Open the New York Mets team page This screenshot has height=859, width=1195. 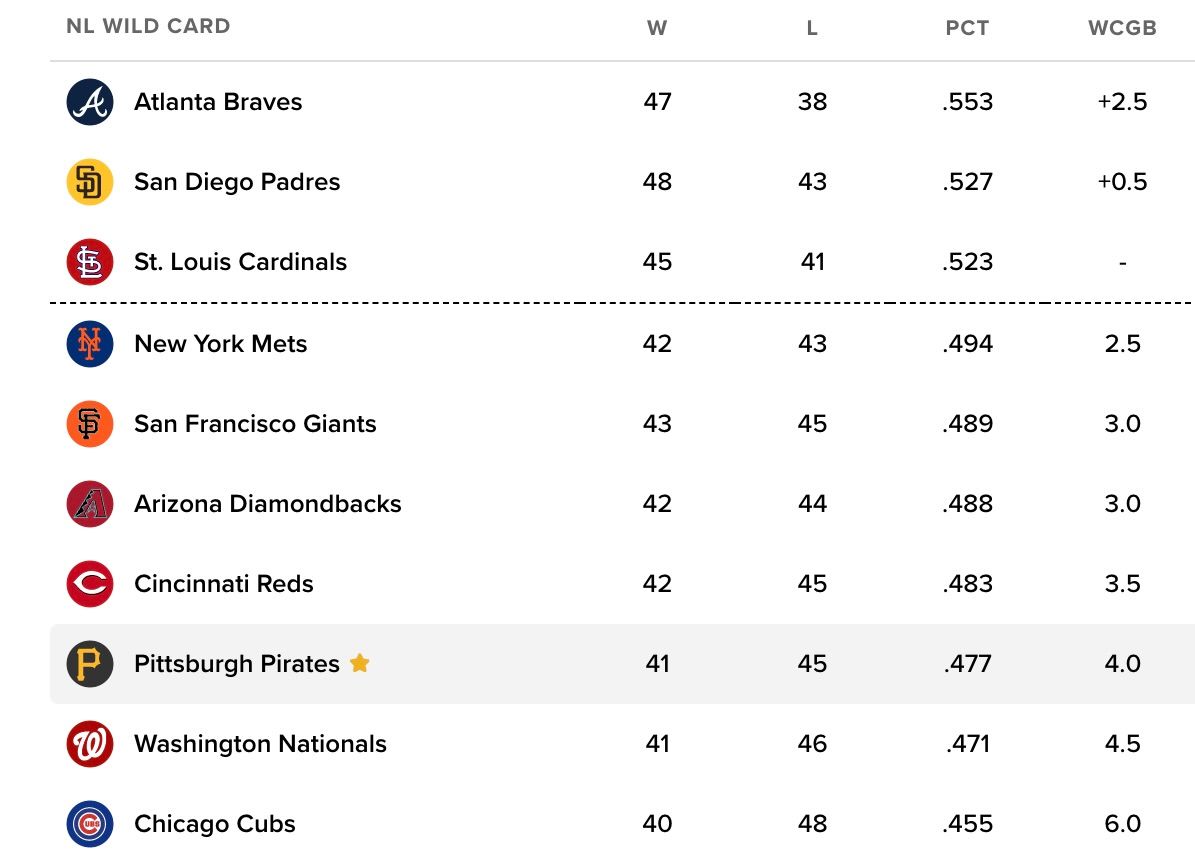pos(221,344)
